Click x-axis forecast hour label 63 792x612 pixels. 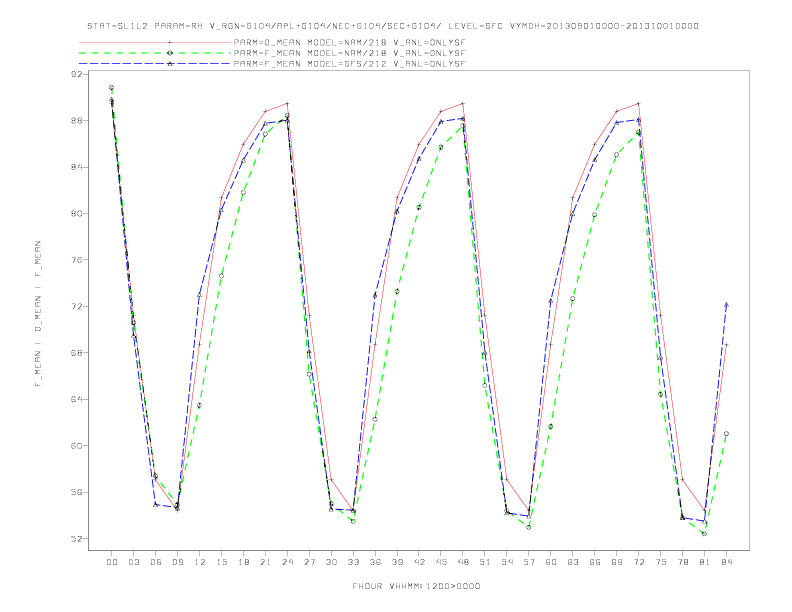(x=573, y=562)
